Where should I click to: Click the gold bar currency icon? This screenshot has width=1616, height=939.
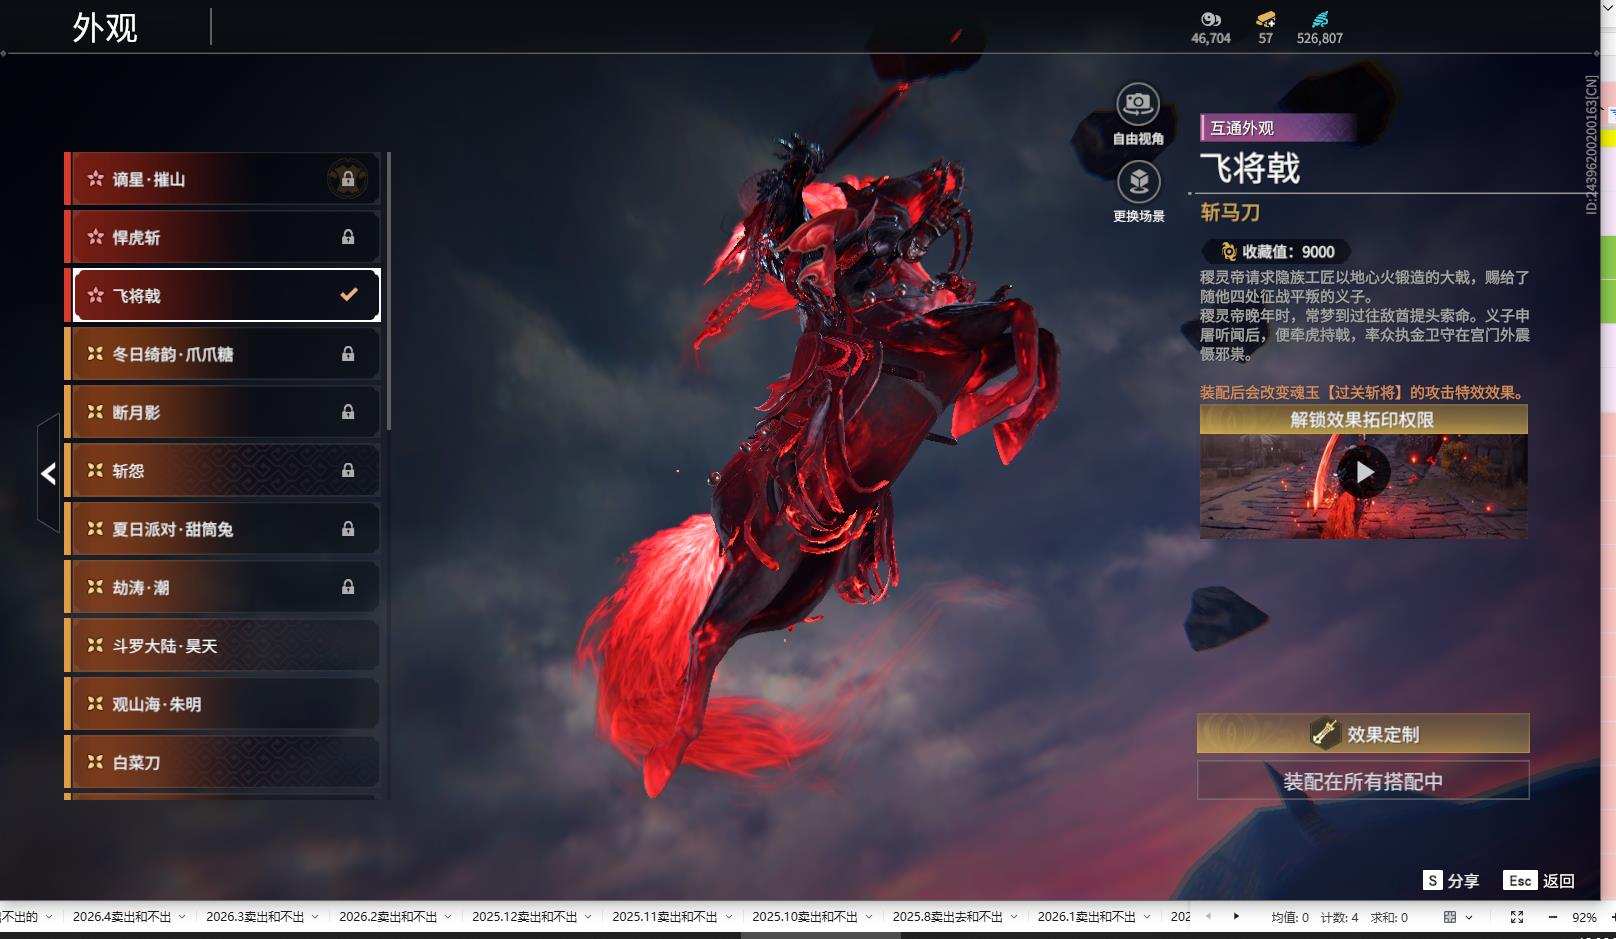pos(1266,19)
